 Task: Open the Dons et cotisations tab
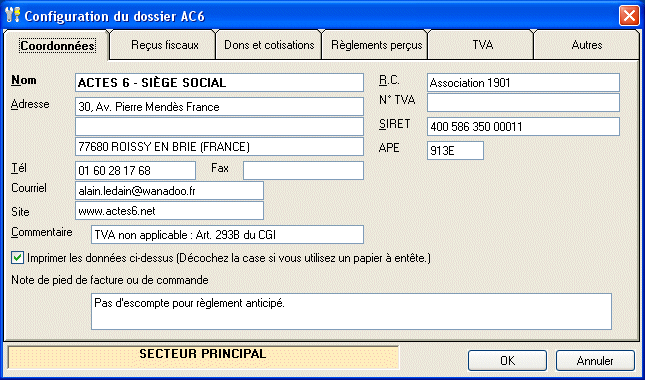[269, 45]
